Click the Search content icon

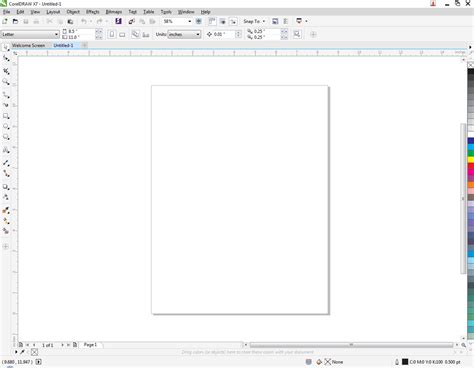click(118, 21)
